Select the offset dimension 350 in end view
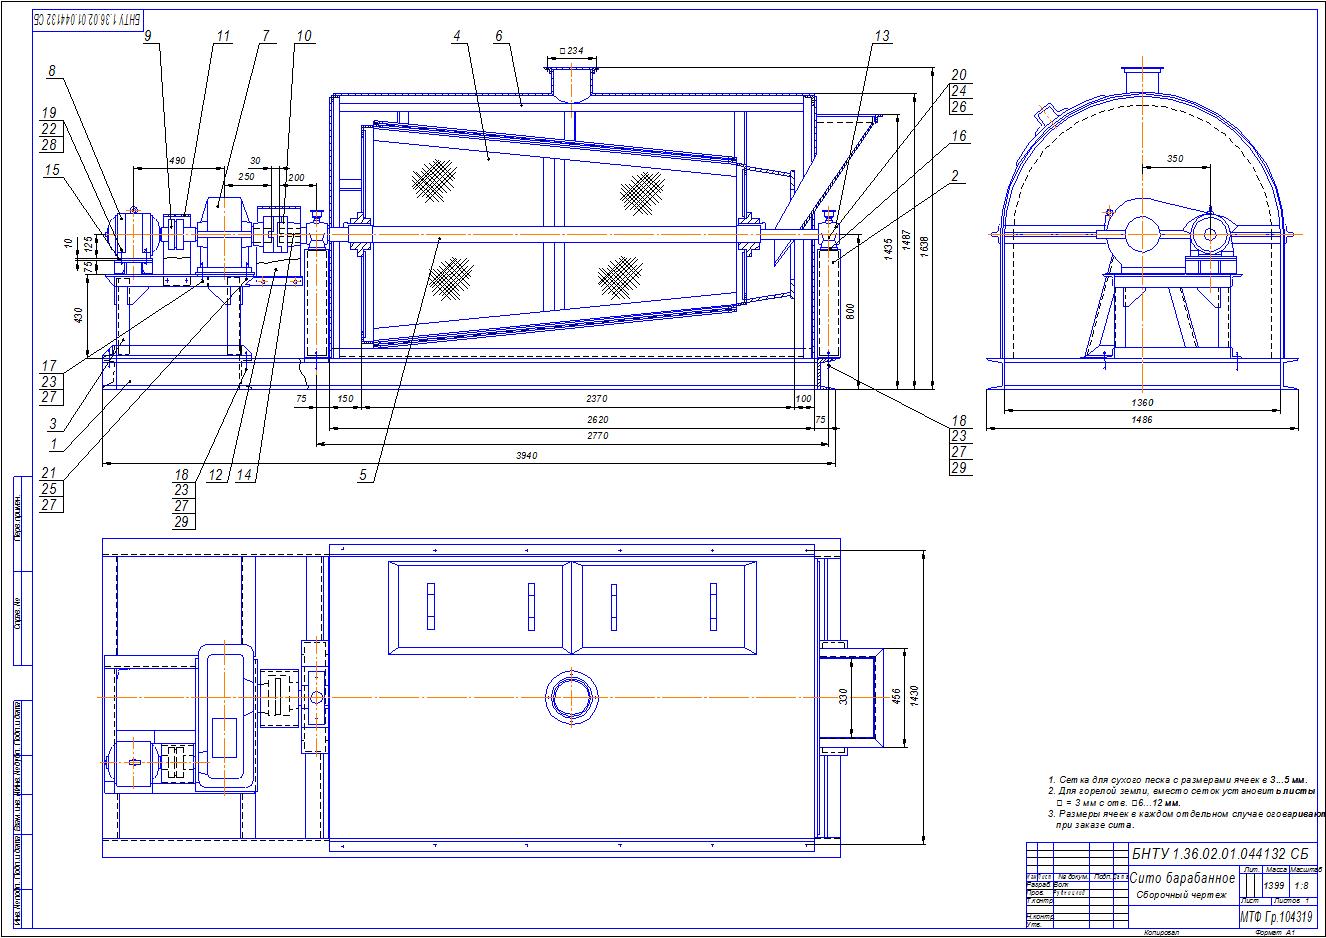 [1175, 159]
